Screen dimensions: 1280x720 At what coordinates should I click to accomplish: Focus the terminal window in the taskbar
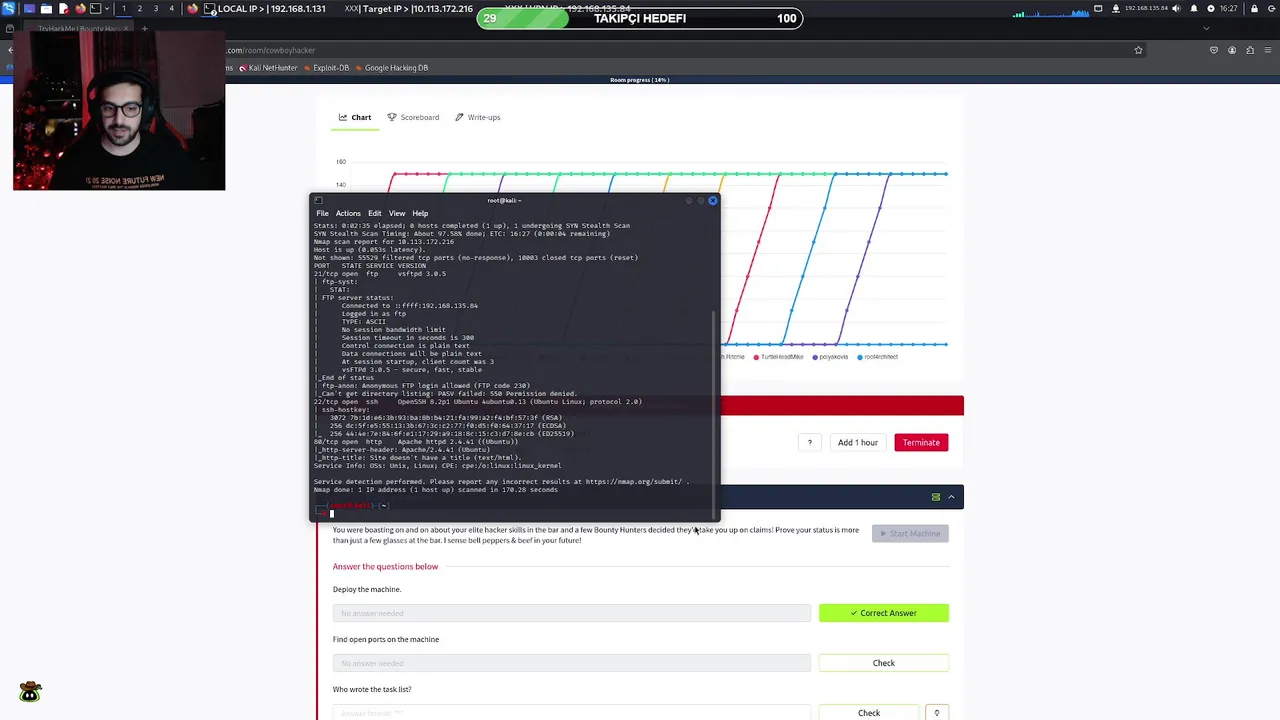pos(210,9)
